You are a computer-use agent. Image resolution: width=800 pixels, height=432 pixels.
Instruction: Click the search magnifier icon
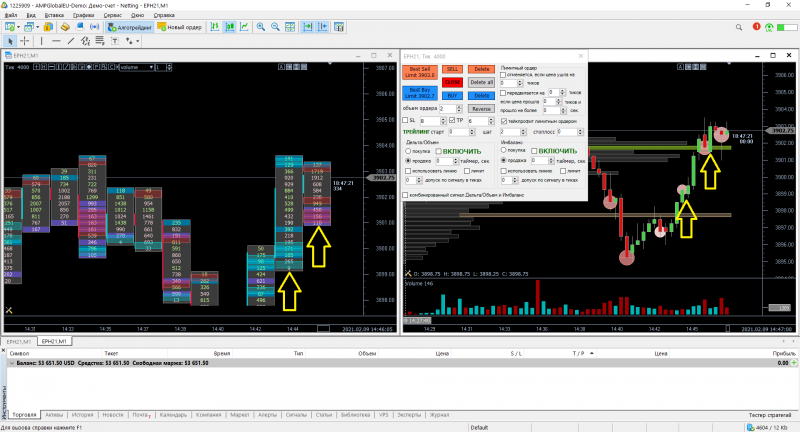739,27
